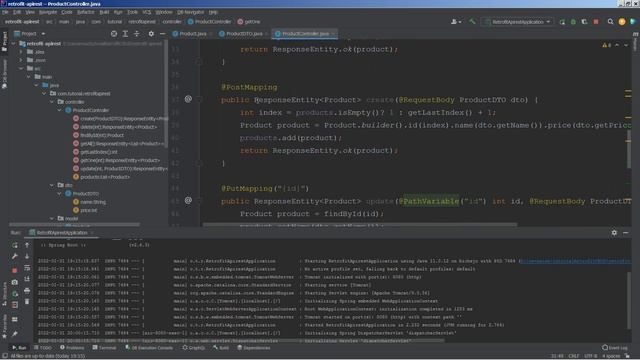
Task: Open Project panel gear options
Action: (x=151, y=34)
